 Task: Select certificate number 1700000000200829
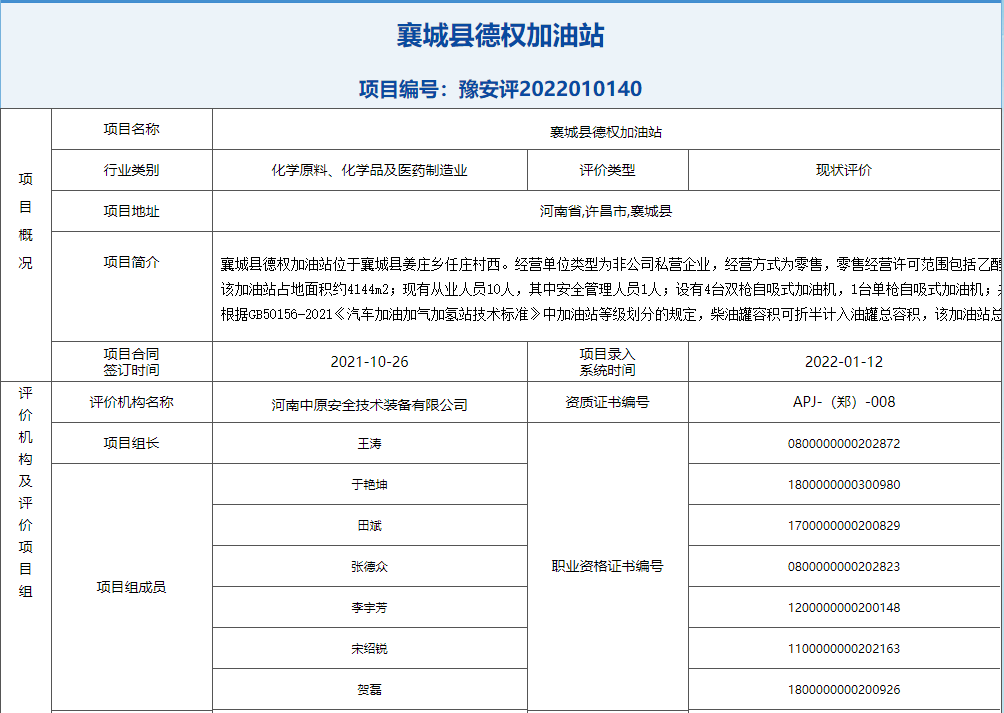tap(844, 525)
